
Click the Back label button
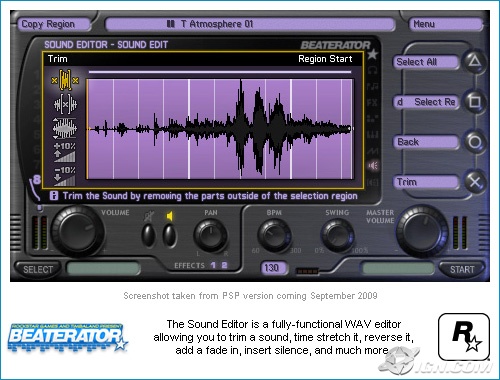(x=426, y=142)
